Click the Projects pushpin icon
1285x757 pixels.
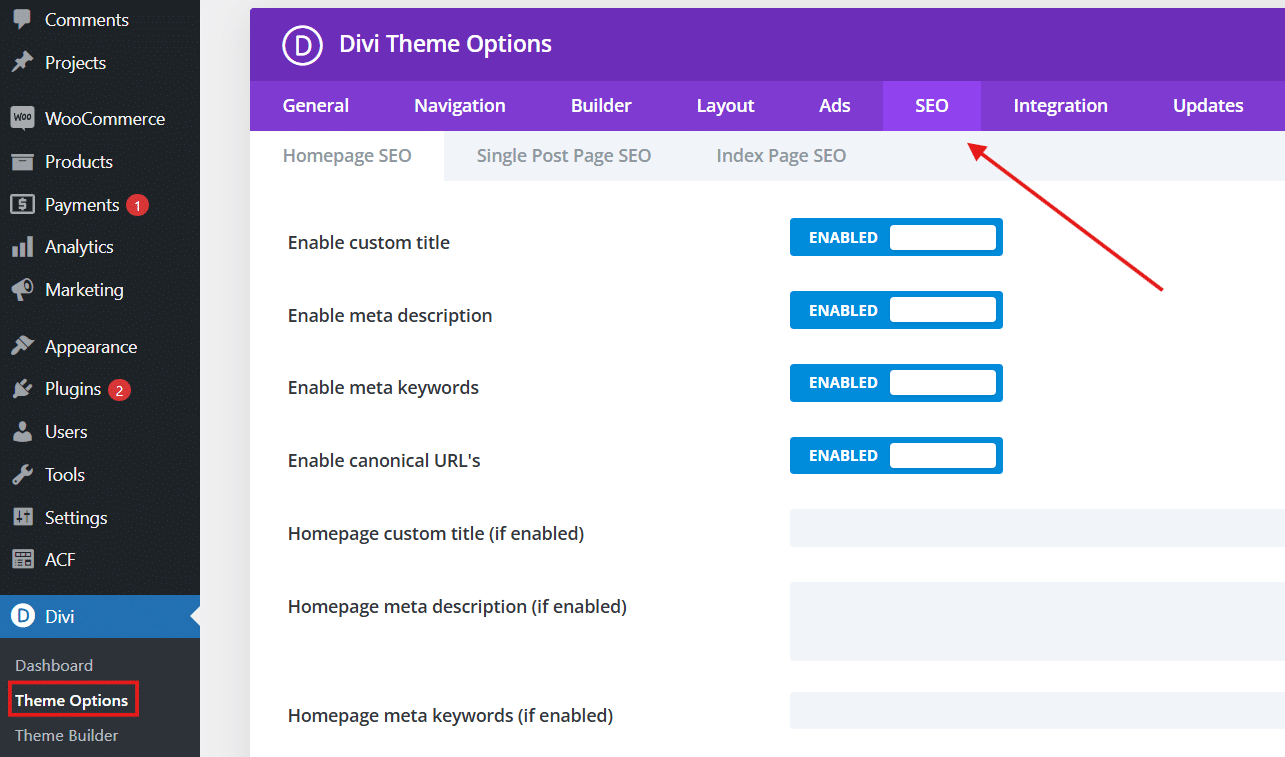(x=24, y=62)
